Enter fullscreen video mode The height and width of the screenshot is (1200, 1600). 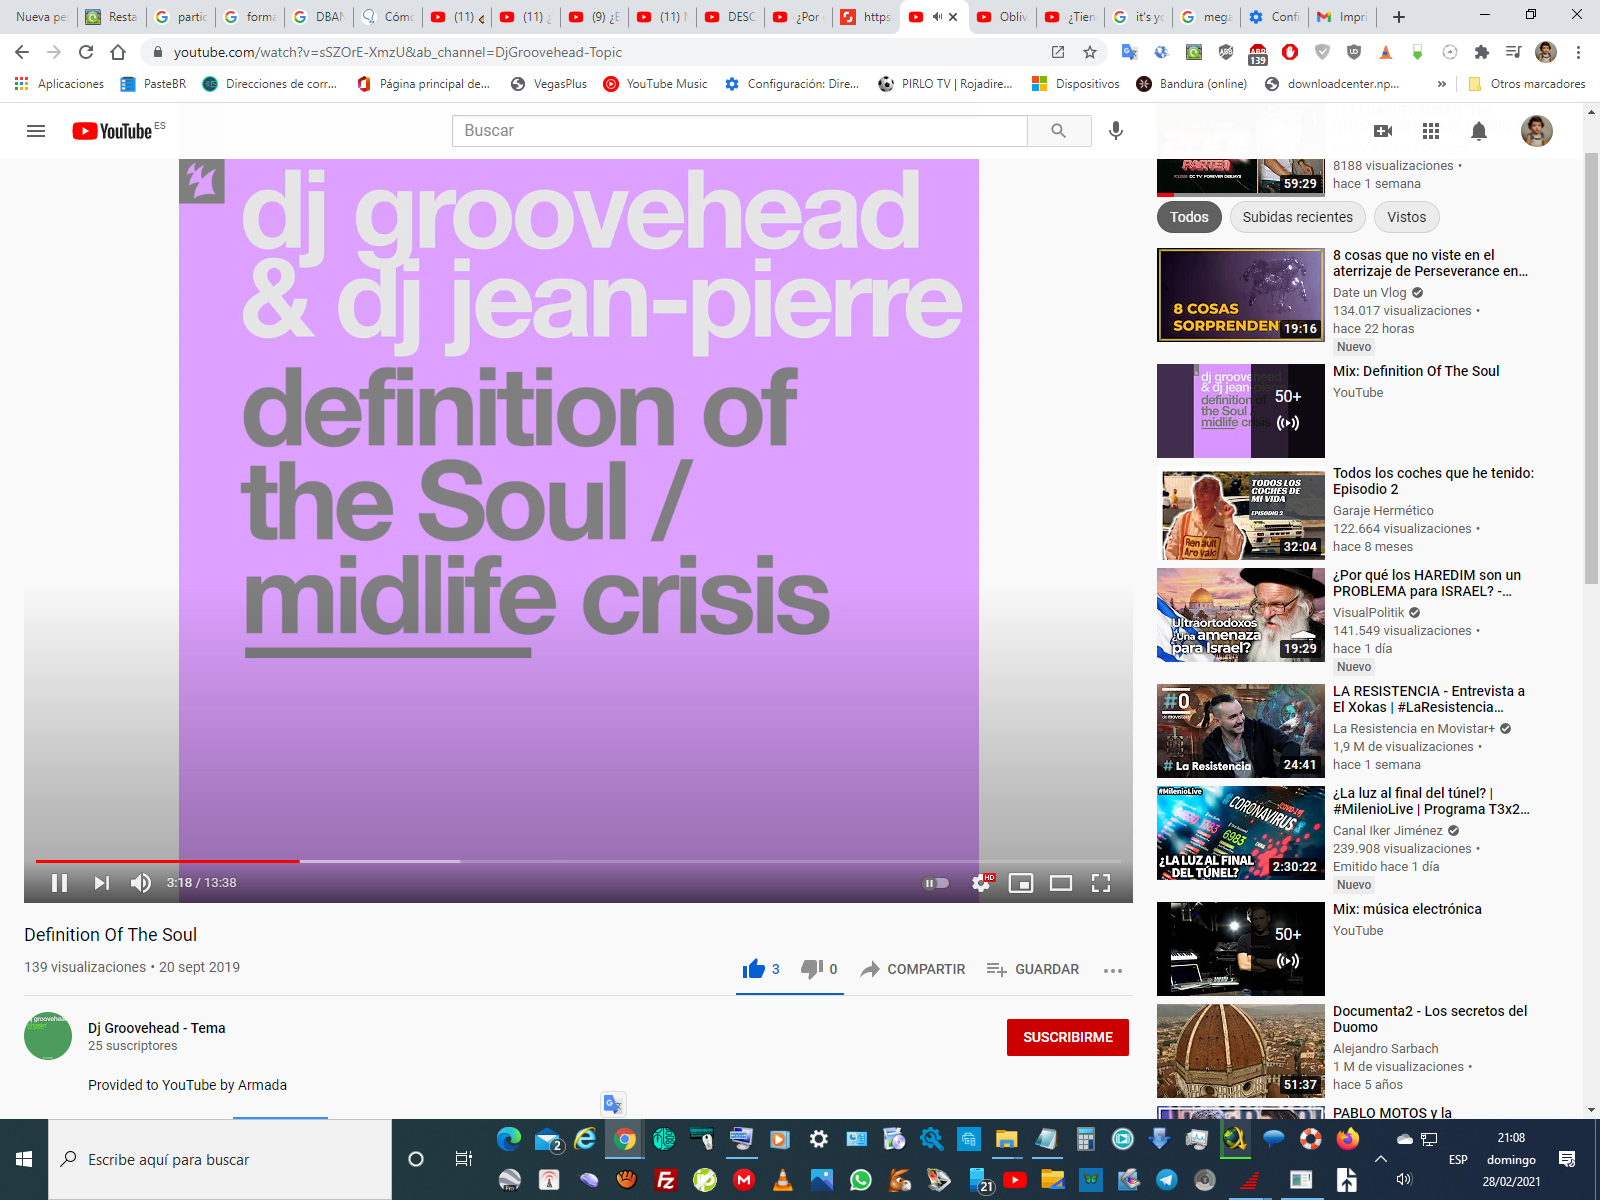tap(1101, 883)
